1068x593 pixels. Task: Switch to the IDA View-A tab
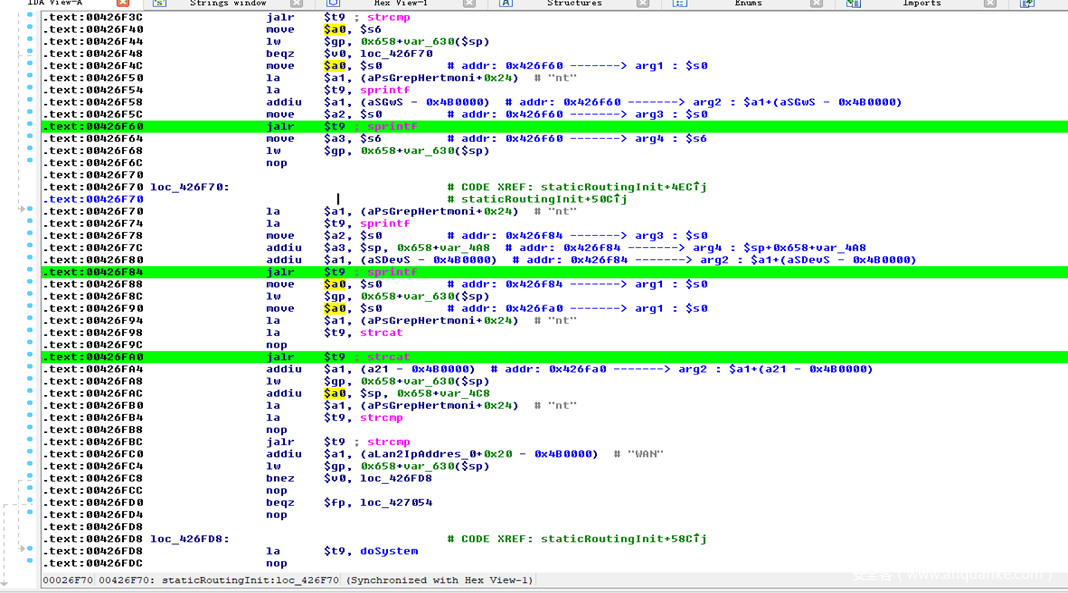tap(54, 3)
